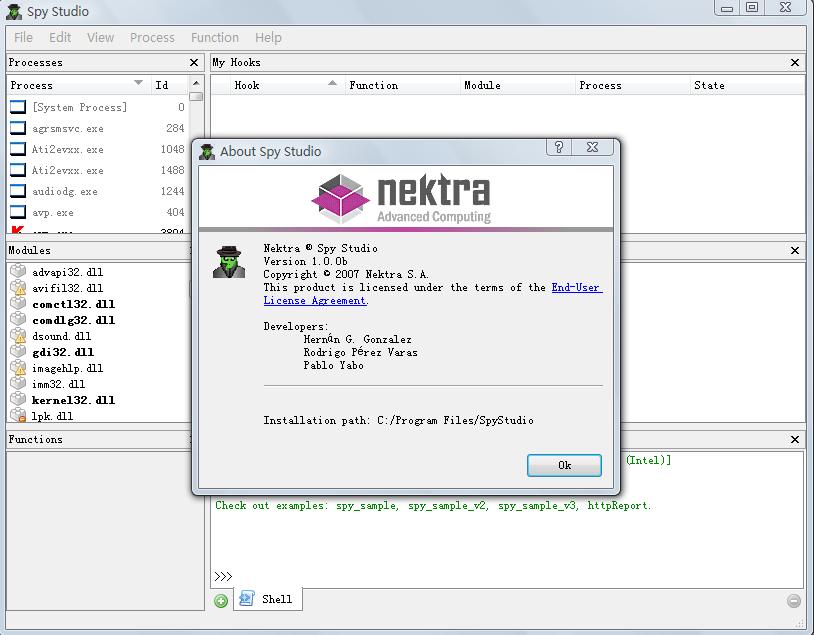Open the View menu

tap(100, 37)
